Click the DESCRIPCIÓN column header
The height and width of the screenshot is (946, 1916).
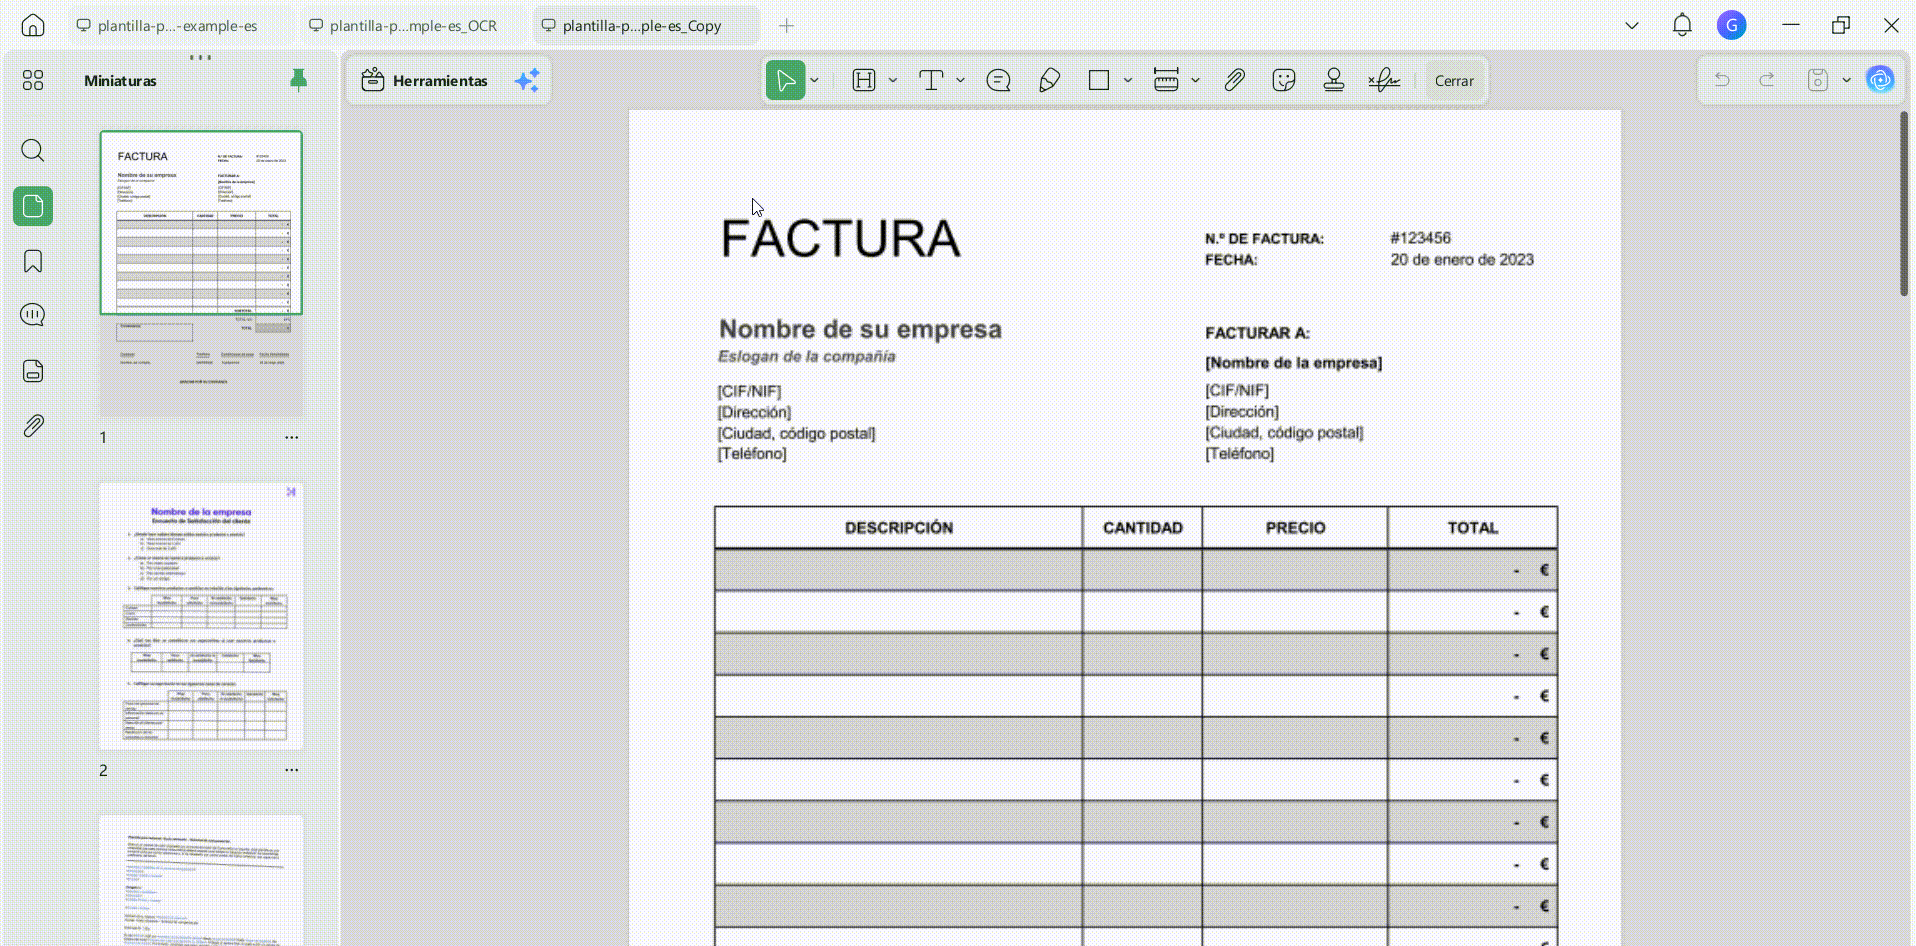899,528
